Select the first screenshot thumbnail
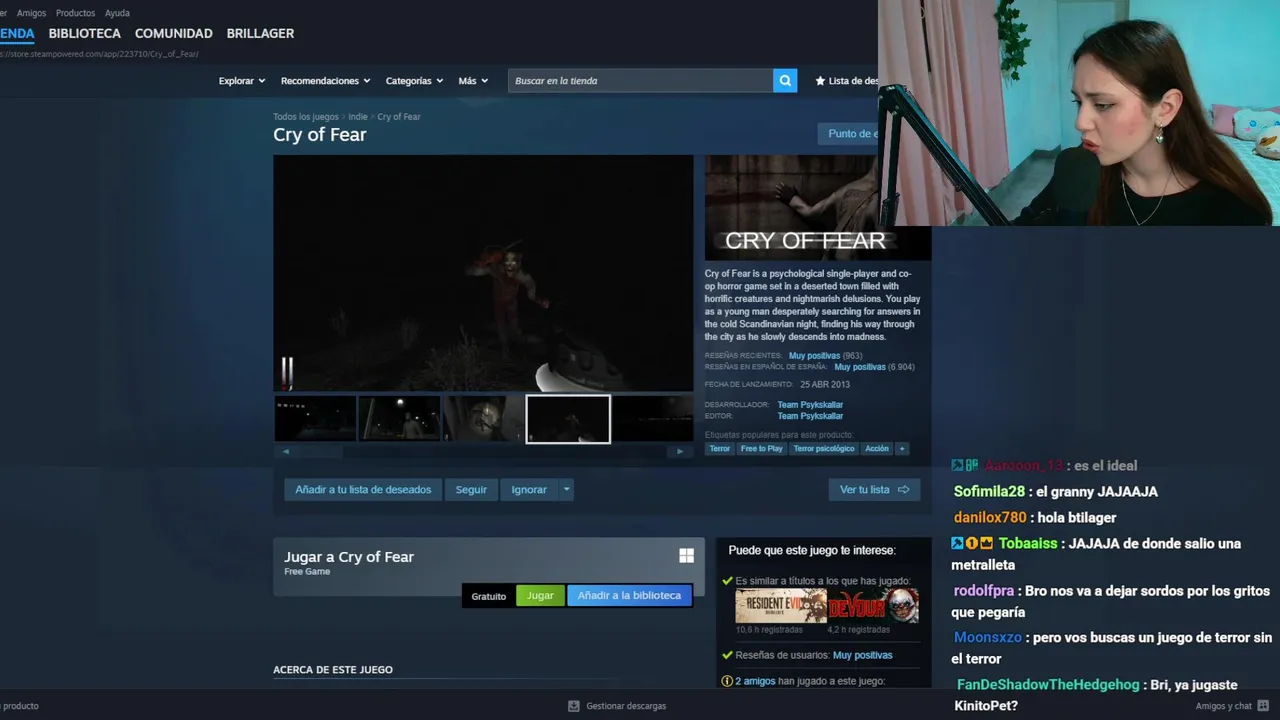This screenshot has height=720, width=1280. click(315, 419)
